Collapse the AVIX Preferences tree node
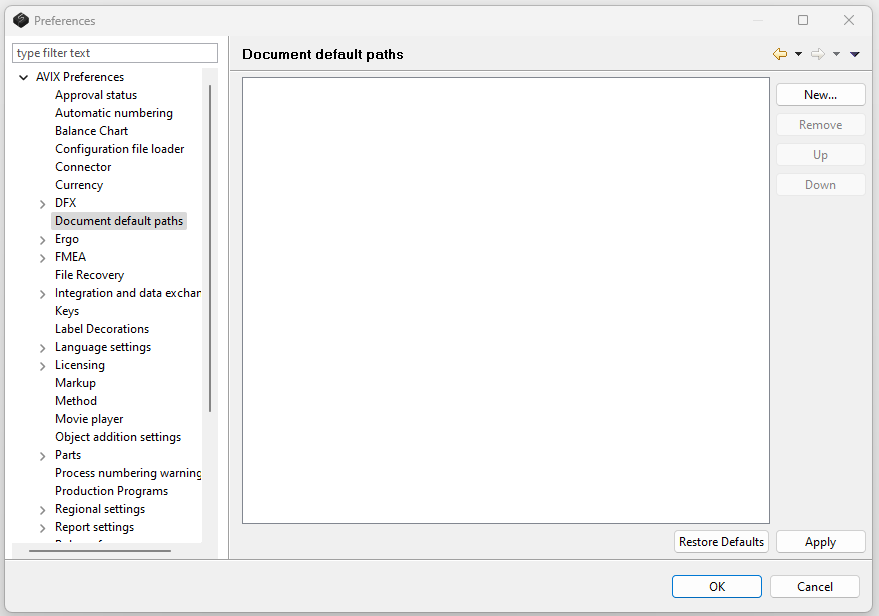This screenshot has height=616, width=879. pos(23,77)
